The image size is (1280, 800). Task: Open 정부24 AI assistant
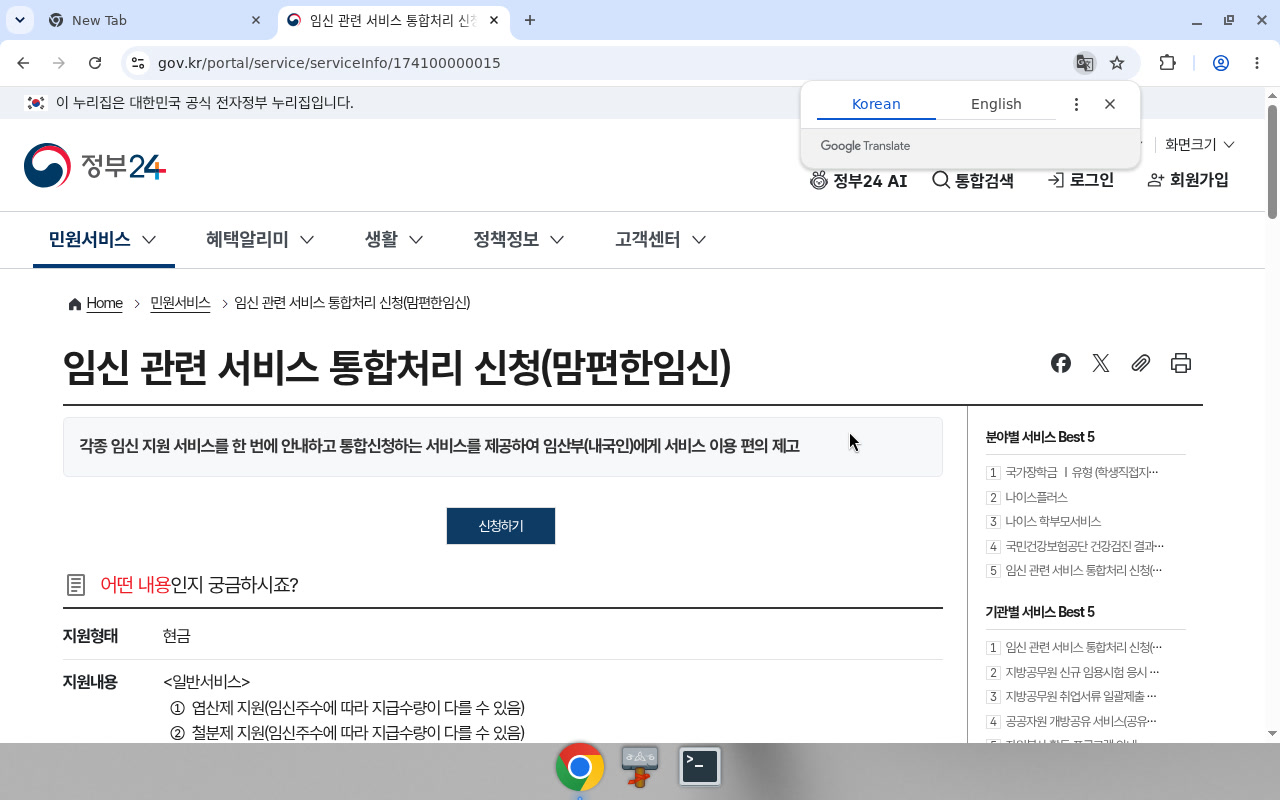pyautogui.click(x=859, y=180)
